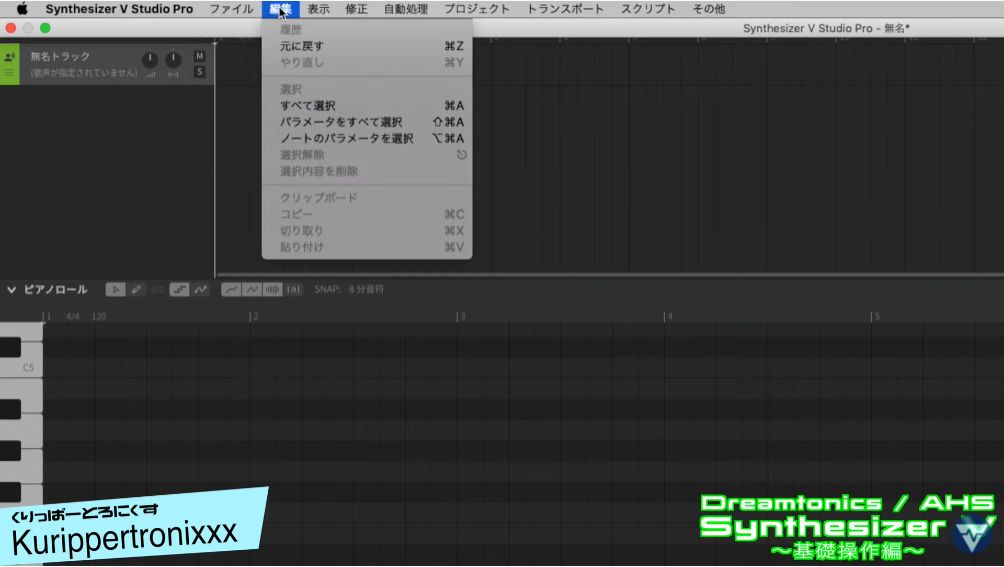Toggle the pitch curve display icon

coord(201,290)
